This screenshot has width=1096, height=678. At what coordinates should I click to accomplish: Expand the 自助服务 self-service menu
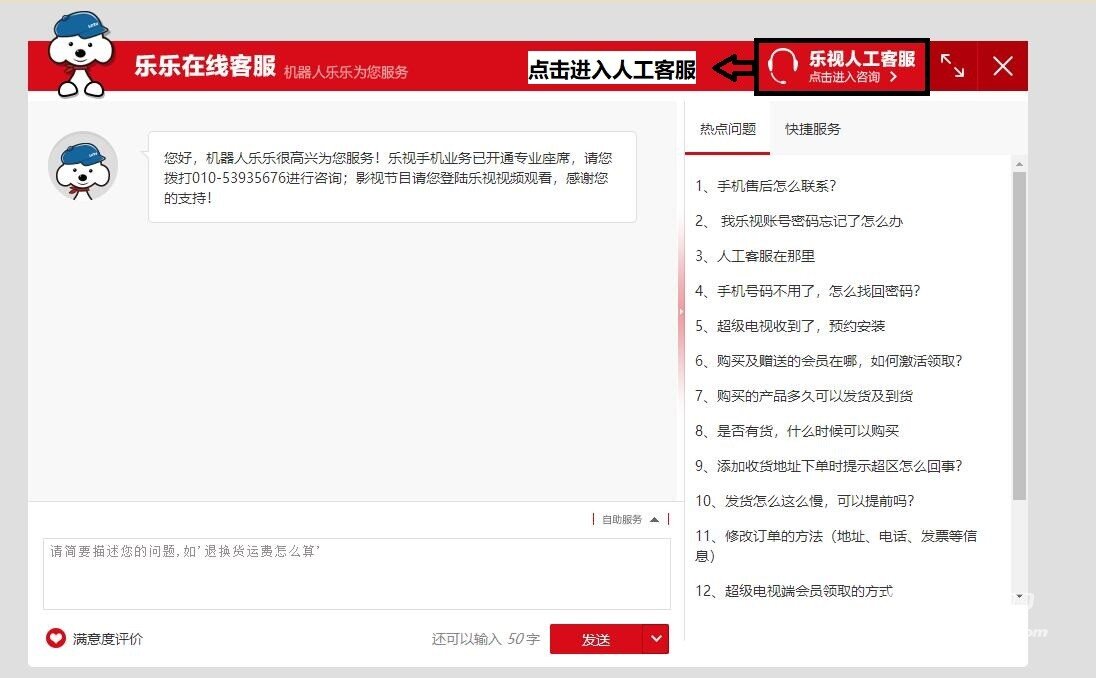coord(630,519)
